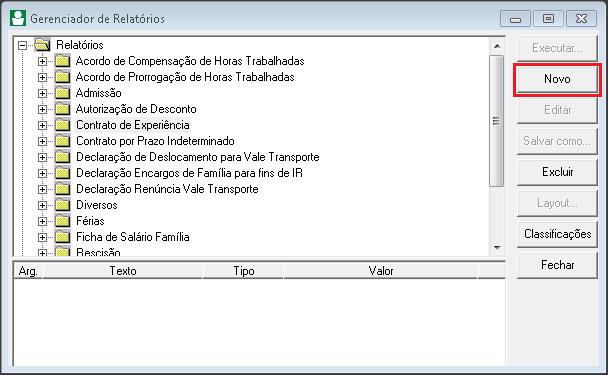Image resolution: width=608 pixels, height=375 pixels.
Task: Select the Admissão folder icon
Action: pos(62,93)
